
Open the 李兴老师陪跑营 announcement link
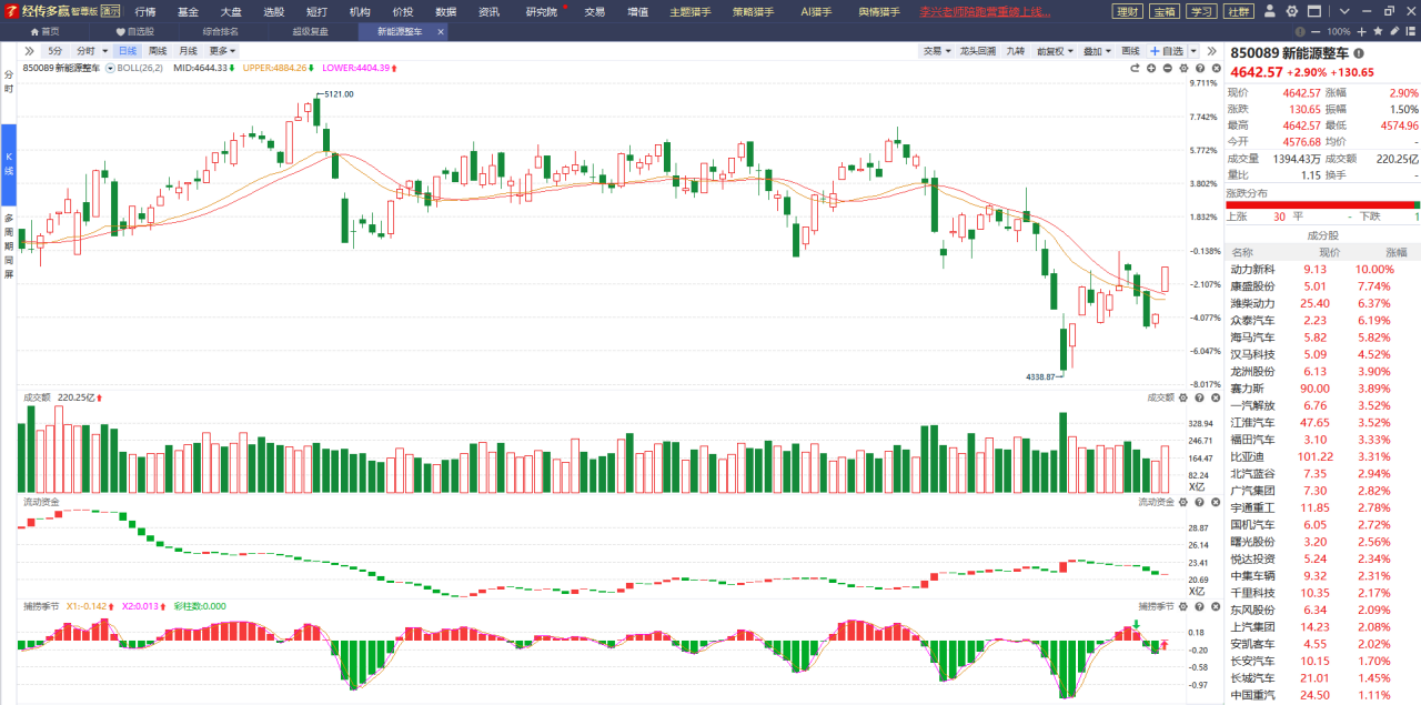[984, 12]
